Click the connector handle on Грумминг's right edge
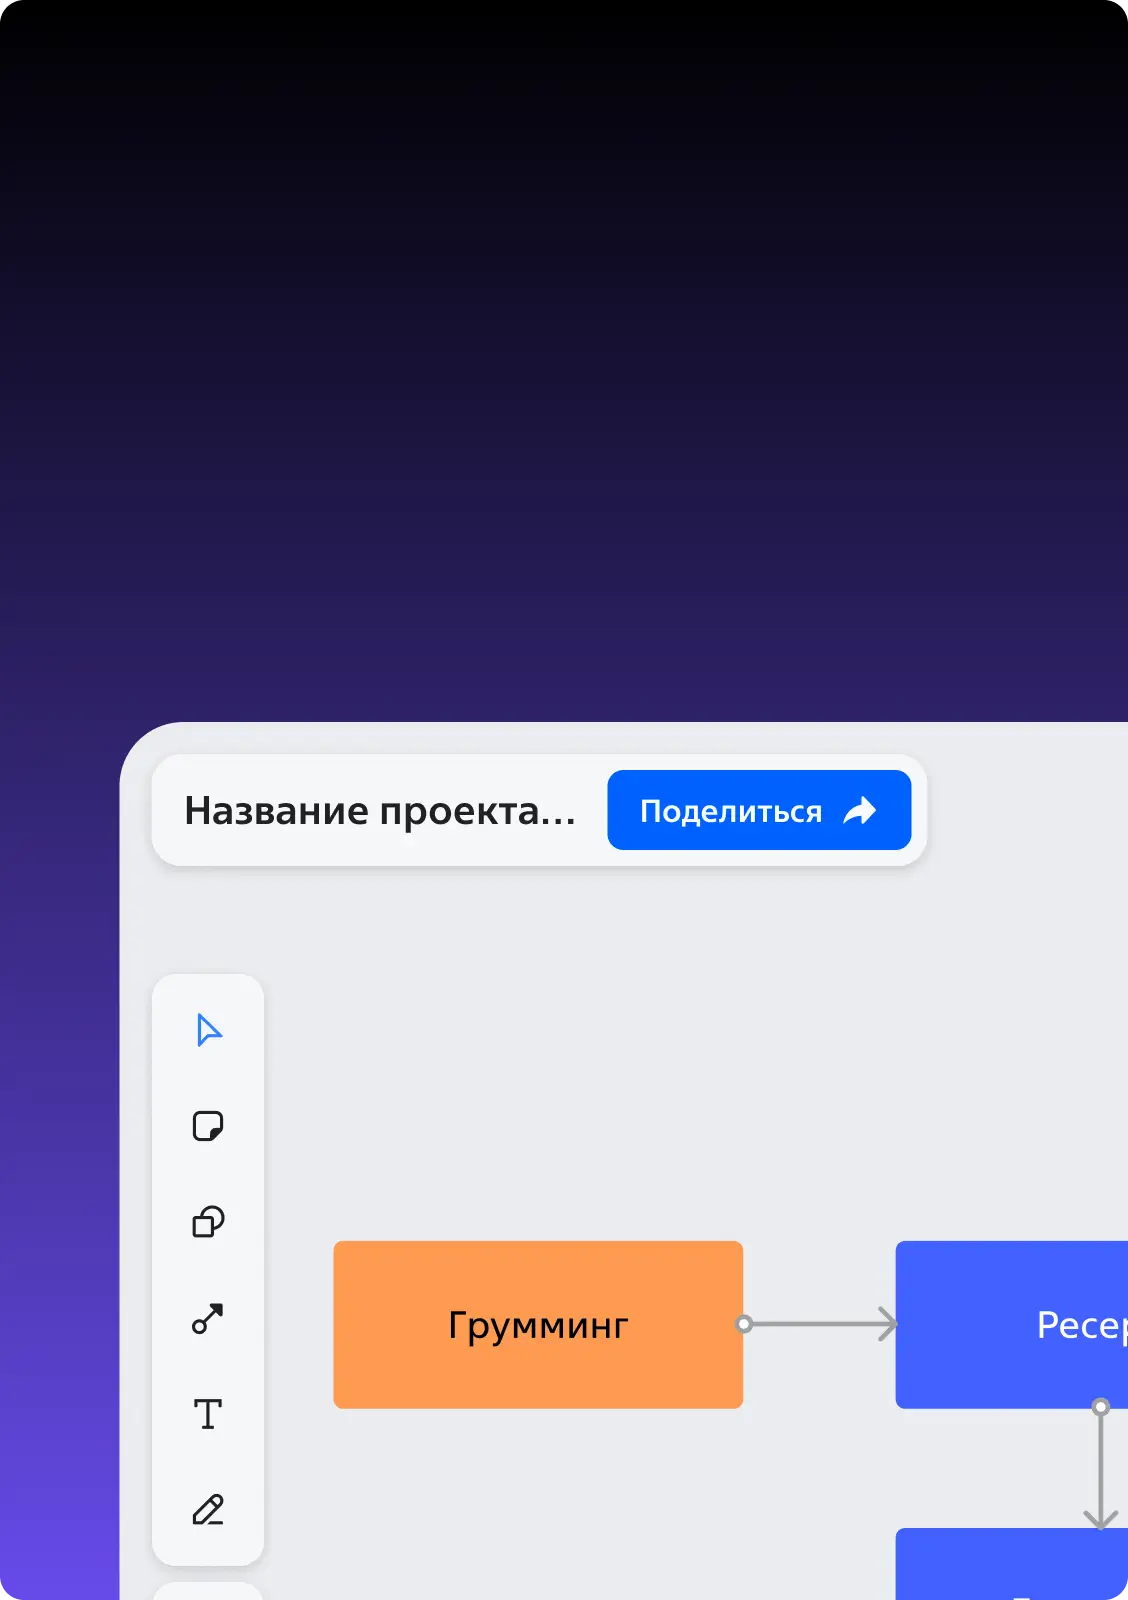Viewport: 1128px width, 1600px height. coord(744,1324)
